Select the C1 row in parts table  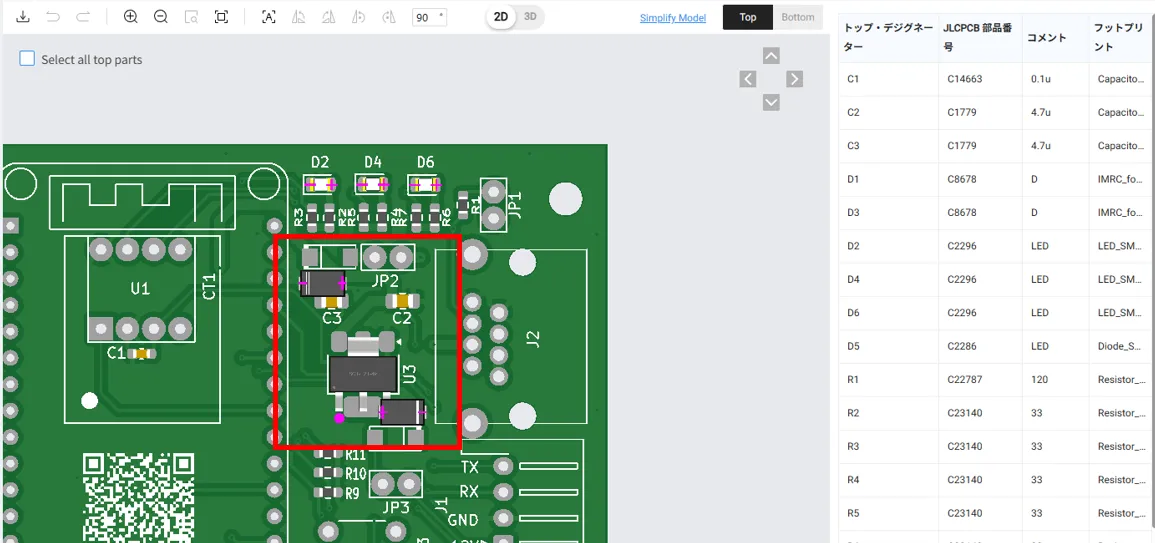995,79
